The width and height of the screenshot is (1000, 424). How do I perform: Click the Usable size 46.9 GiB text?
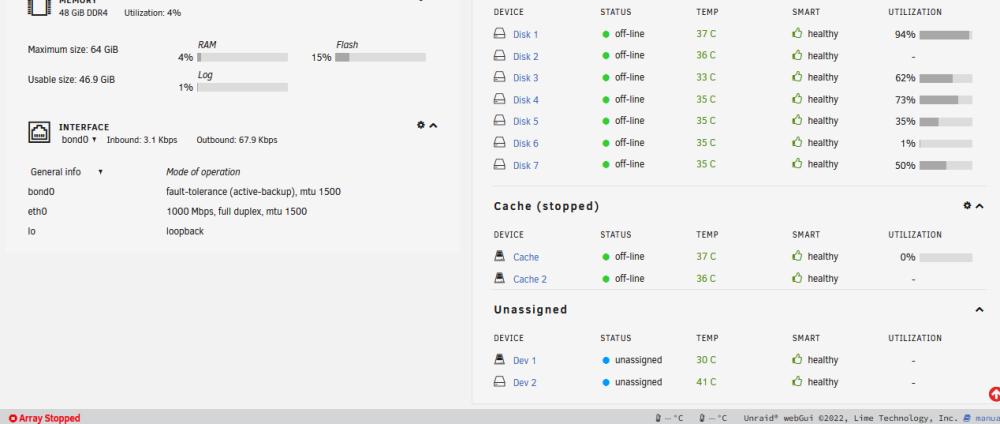(71, 80)
